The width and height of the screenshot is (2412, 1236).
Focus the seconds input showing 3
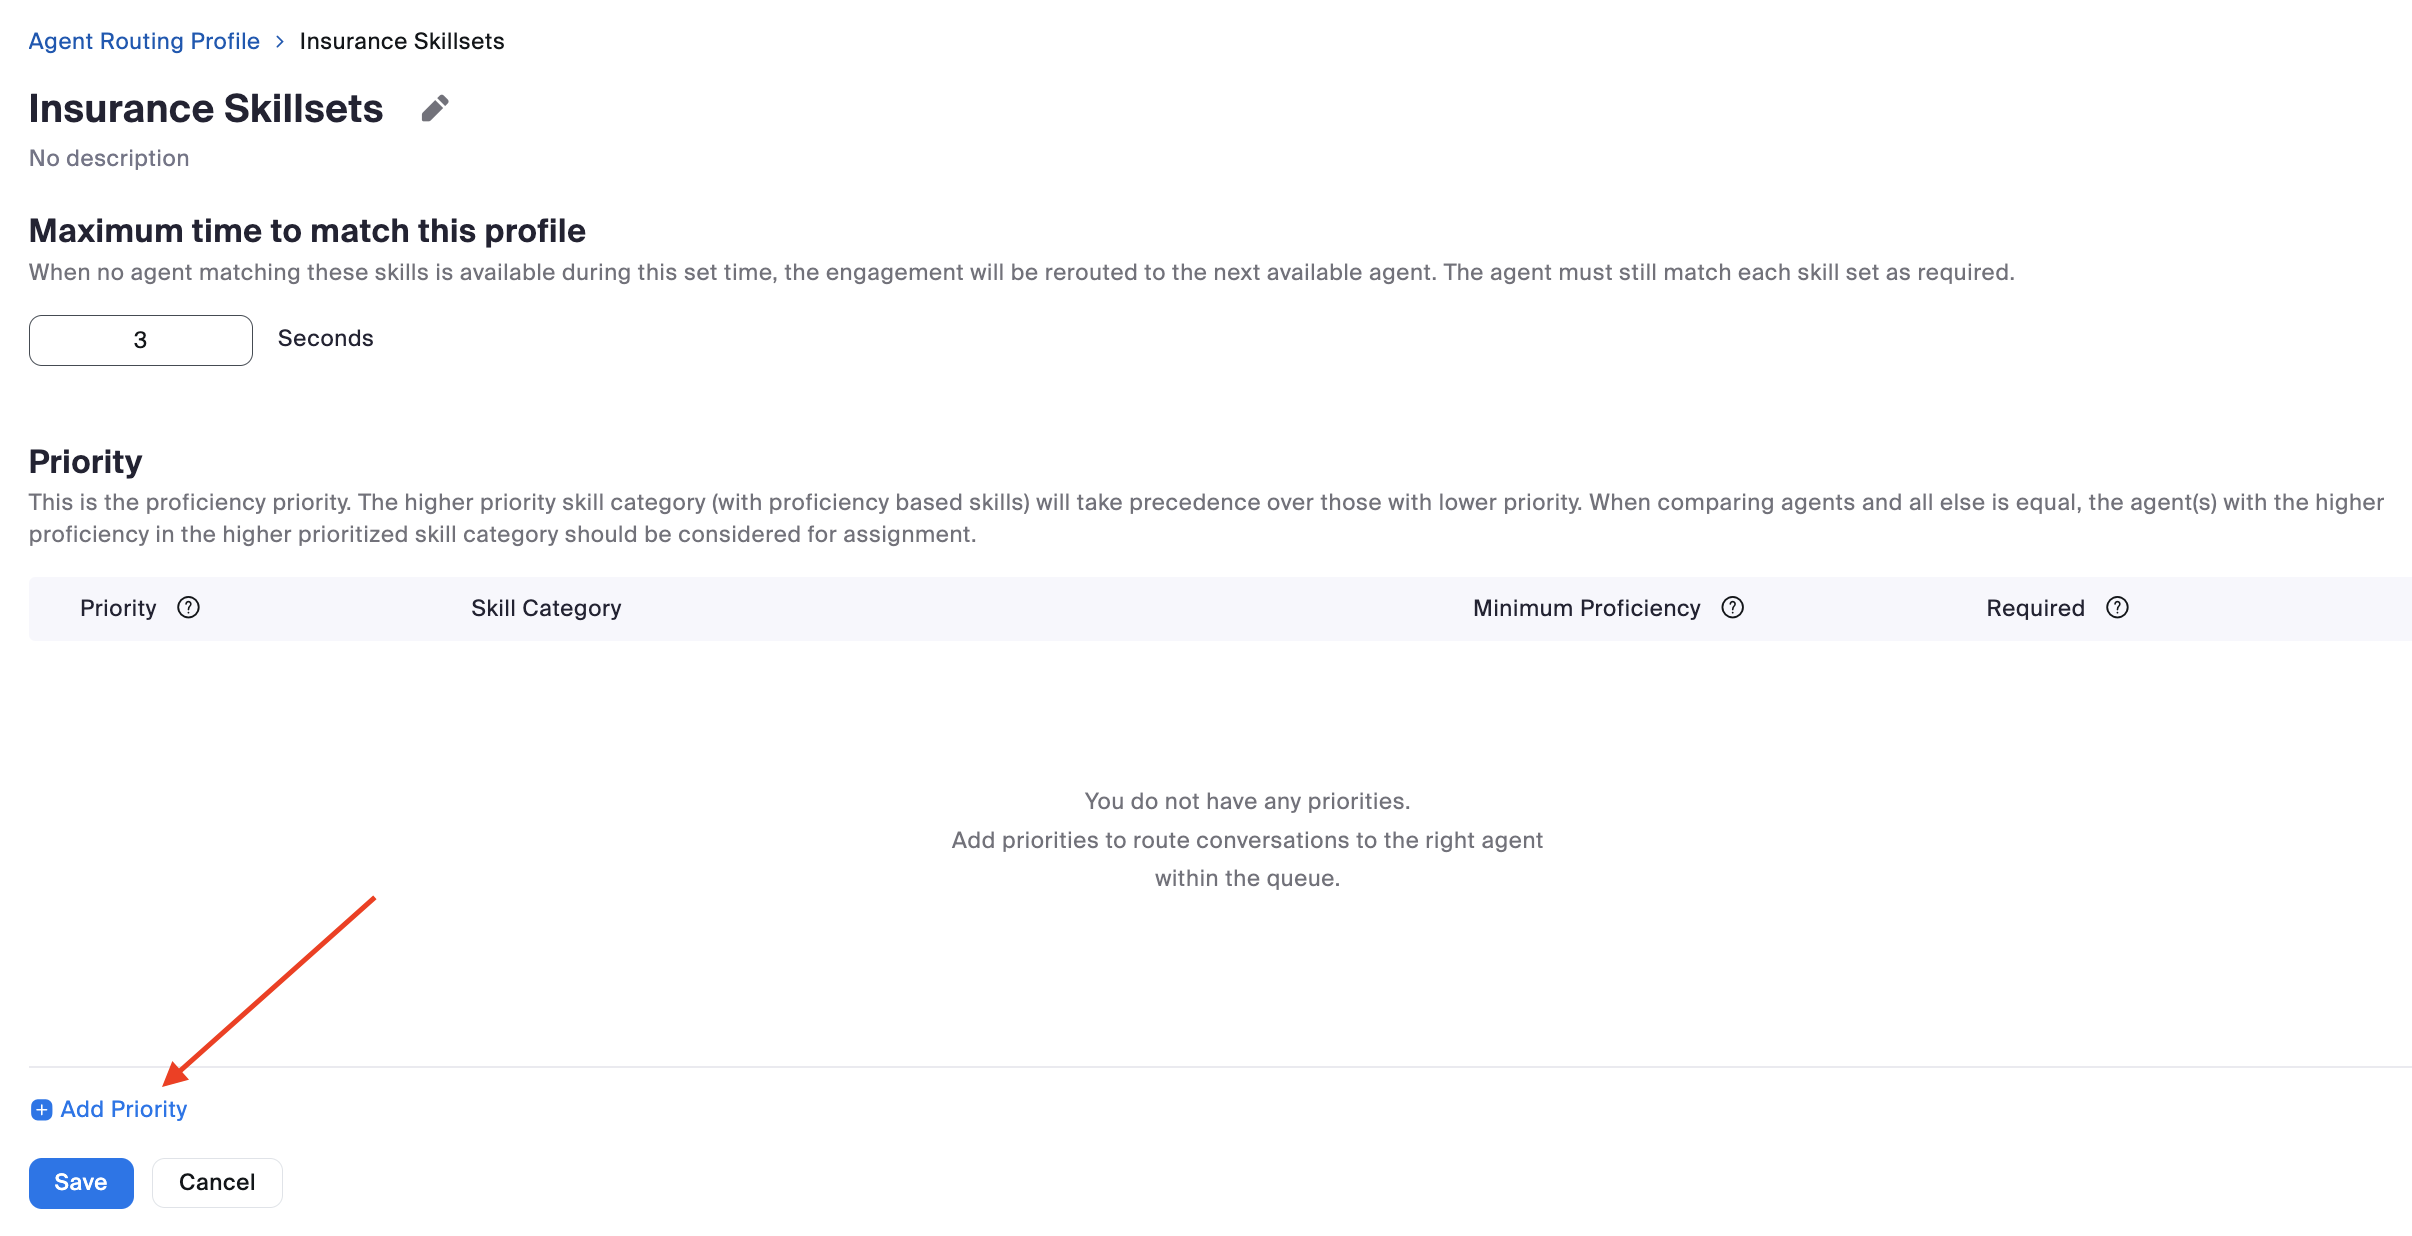coord(141,340)
